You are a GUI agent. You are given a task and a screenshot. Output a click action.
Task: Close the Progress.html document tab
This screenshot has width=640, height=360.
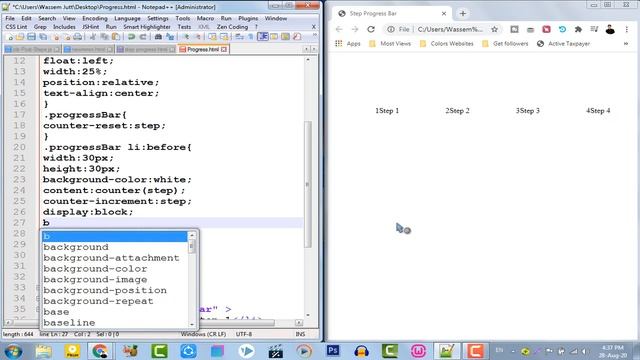pyautogui.click(x=224, y=49)
